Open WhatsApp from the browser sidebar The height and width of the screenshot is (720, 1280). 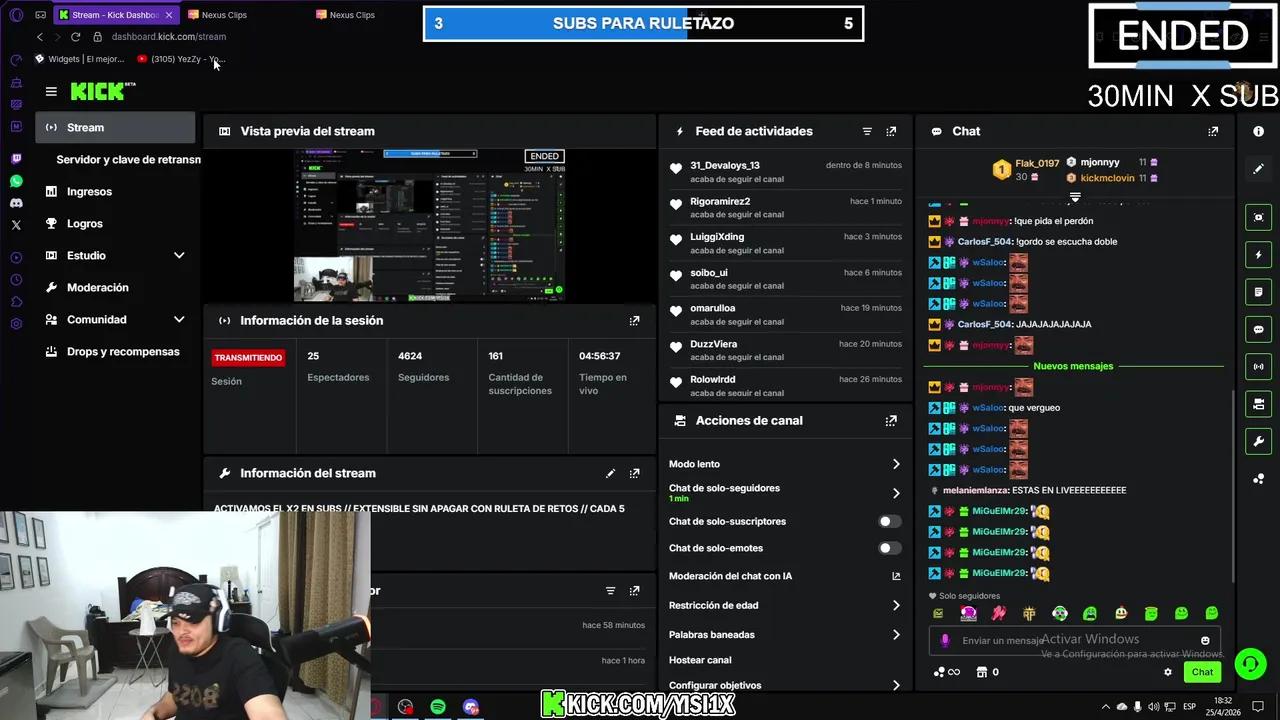(16, 181)
